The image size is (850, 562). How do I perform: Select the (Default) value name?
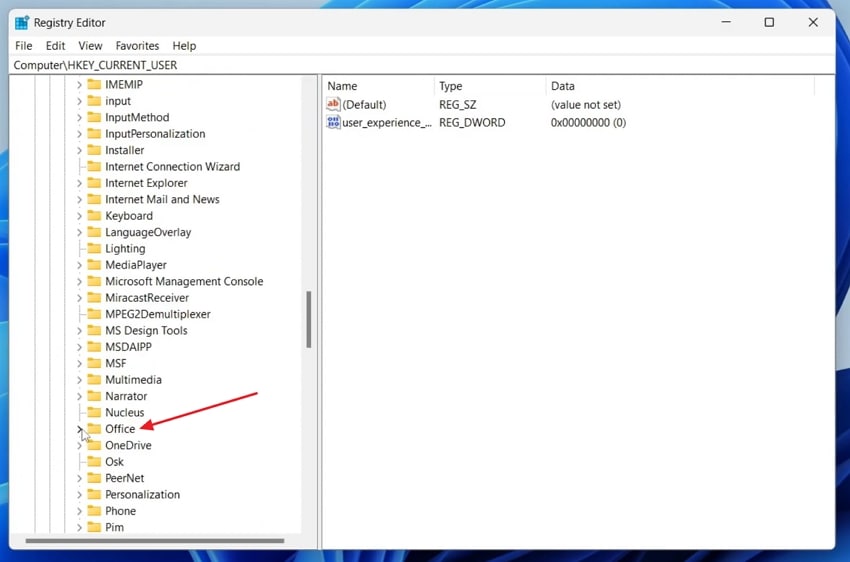(364, 105)
